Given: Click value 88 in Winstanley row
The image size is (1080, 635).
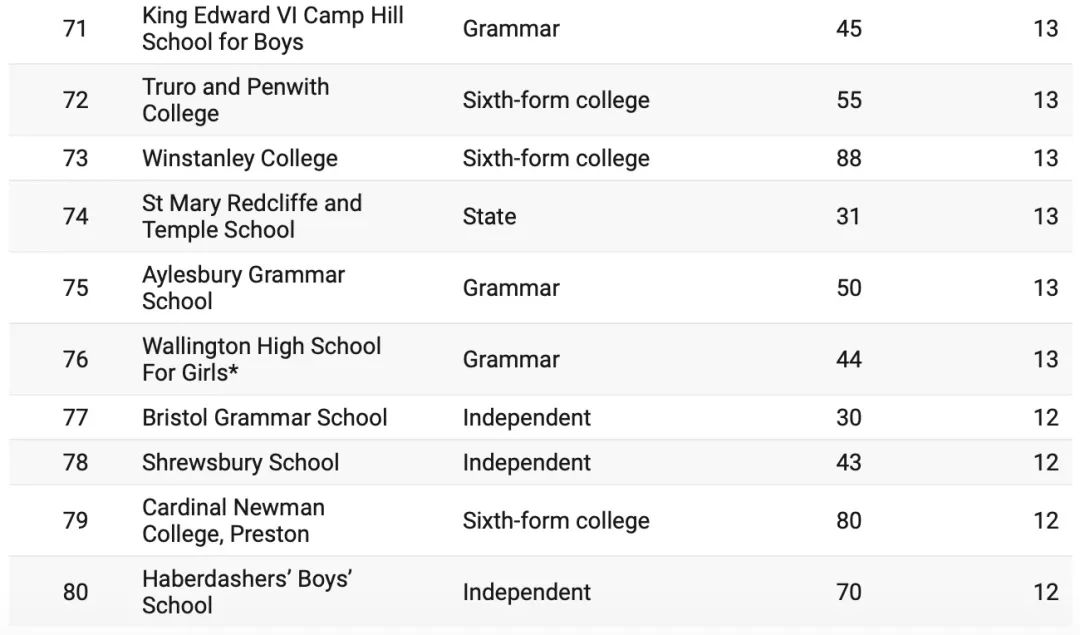Looking at the screenshot, I should [848, 158].
